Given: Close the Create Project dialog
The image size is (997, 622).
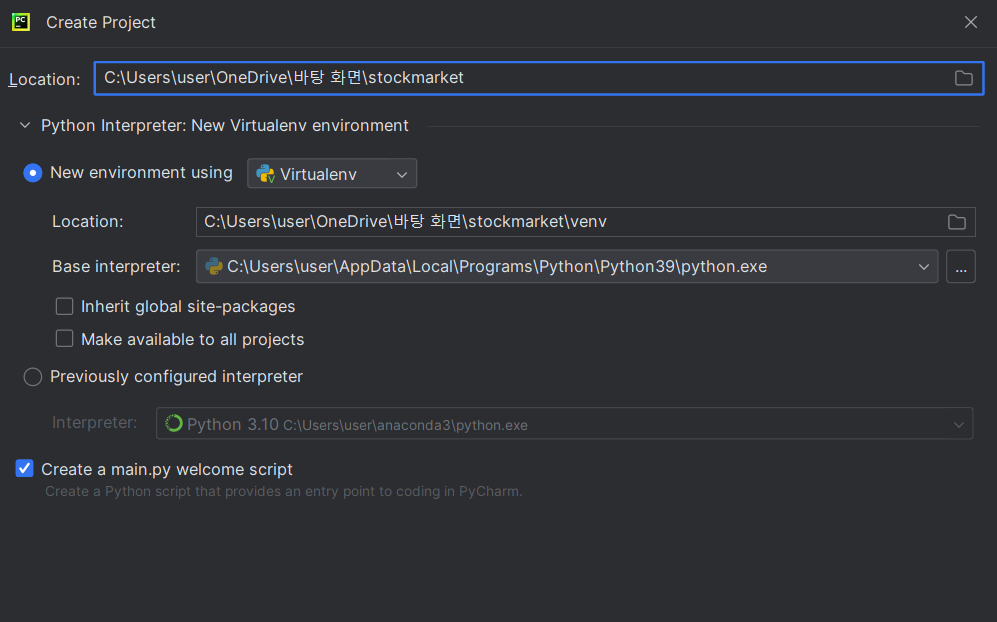Looking at the screenshot, I should (x=970, y=22).
